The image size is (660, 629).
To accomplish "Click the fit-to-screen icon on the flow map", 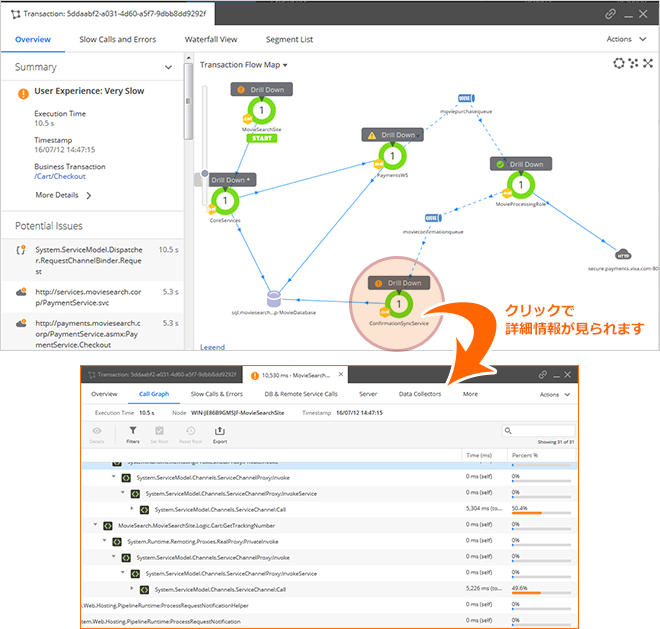I will click(x=647, y=64).
